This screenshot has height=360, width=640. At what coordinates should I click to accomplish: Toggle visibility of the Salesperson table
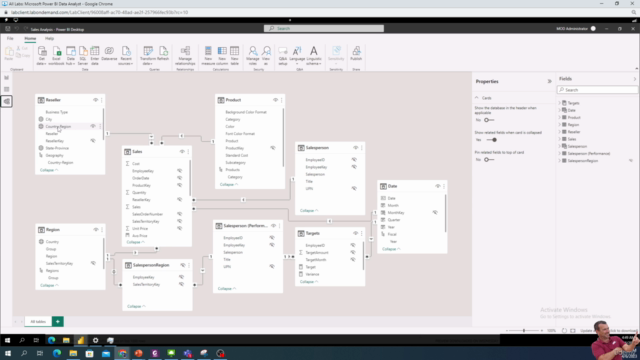coord(356,148)
